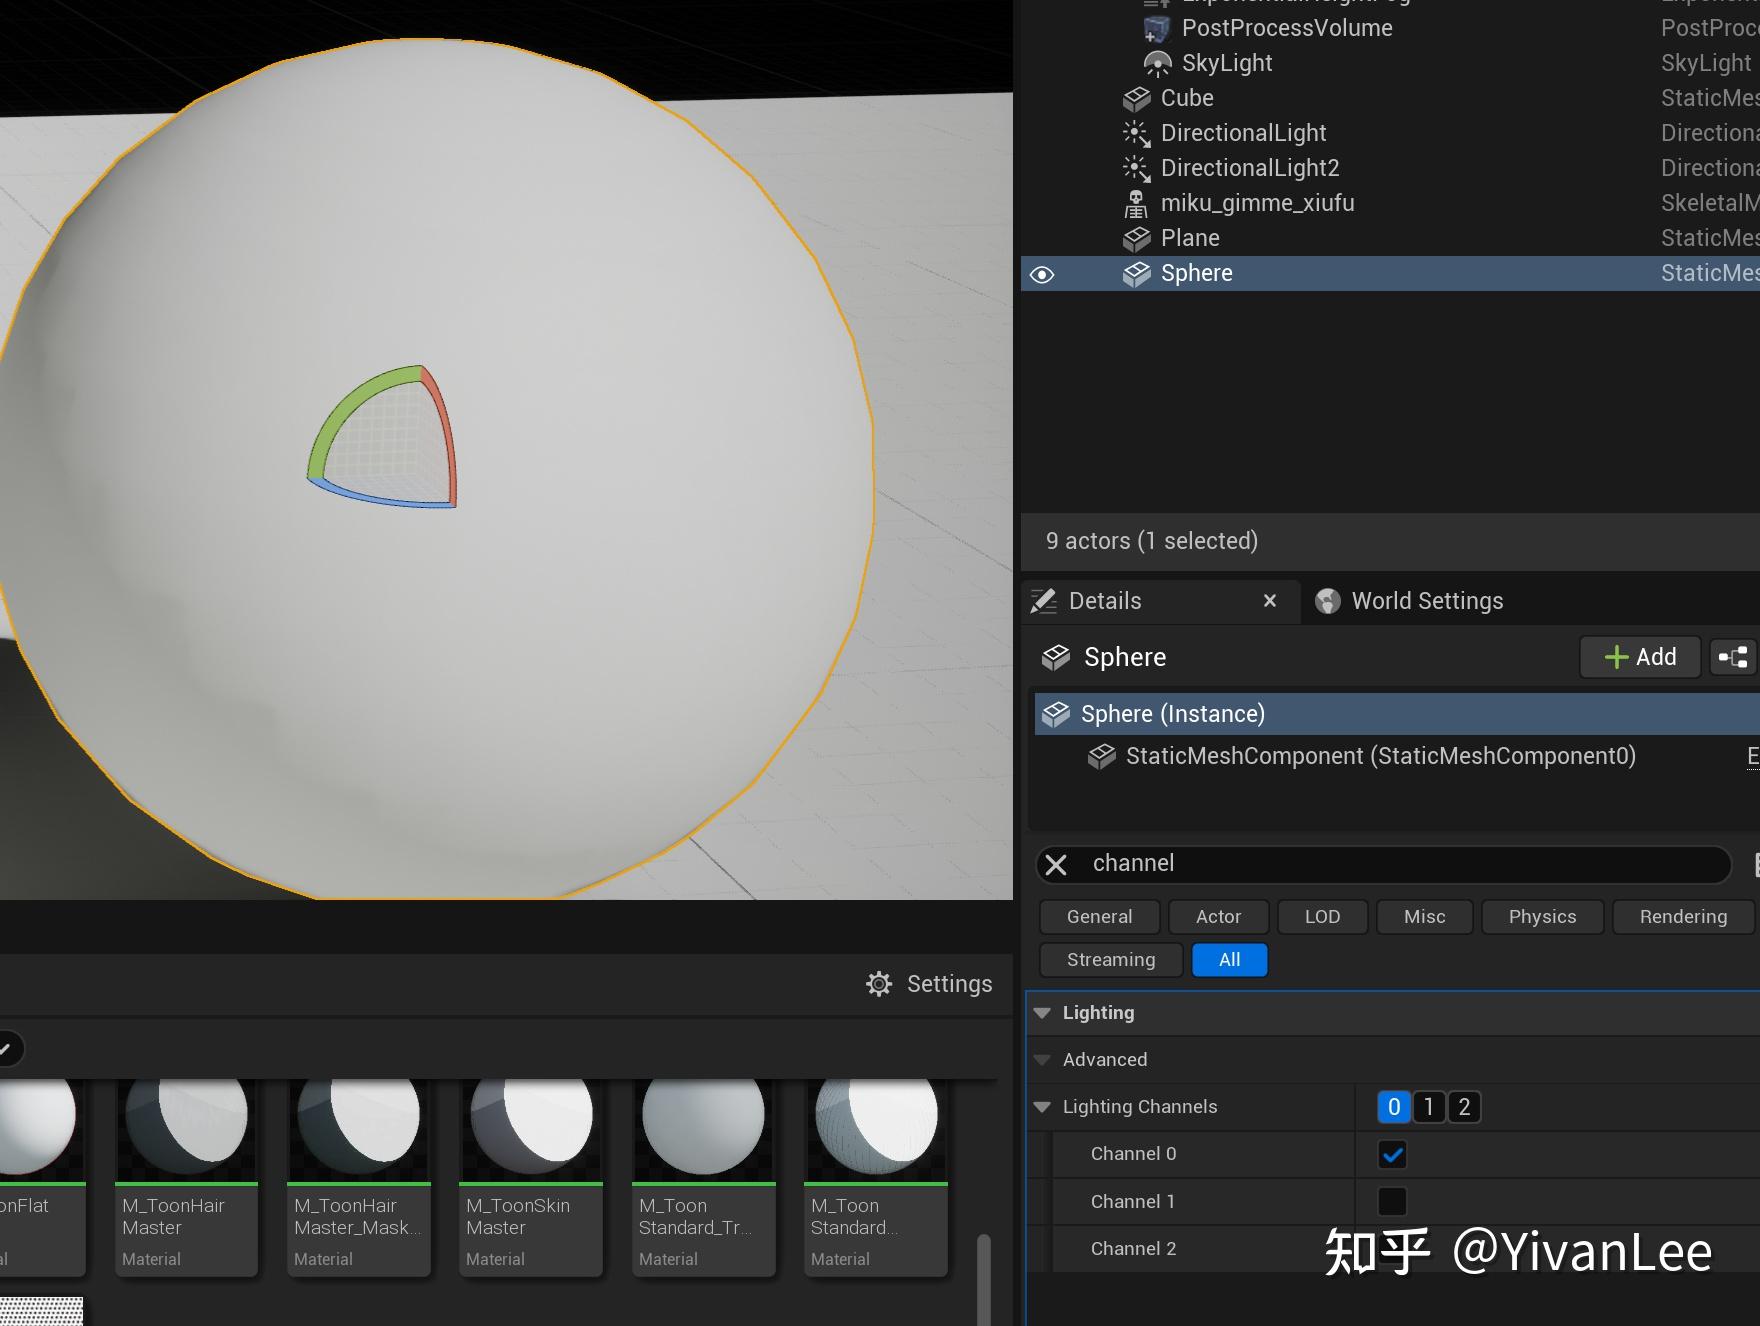Image resolution: width=1760 pixels, height=1326 pixels.
Task: Click the "Channel 1" property label
Action: tap(1133, 1201)
